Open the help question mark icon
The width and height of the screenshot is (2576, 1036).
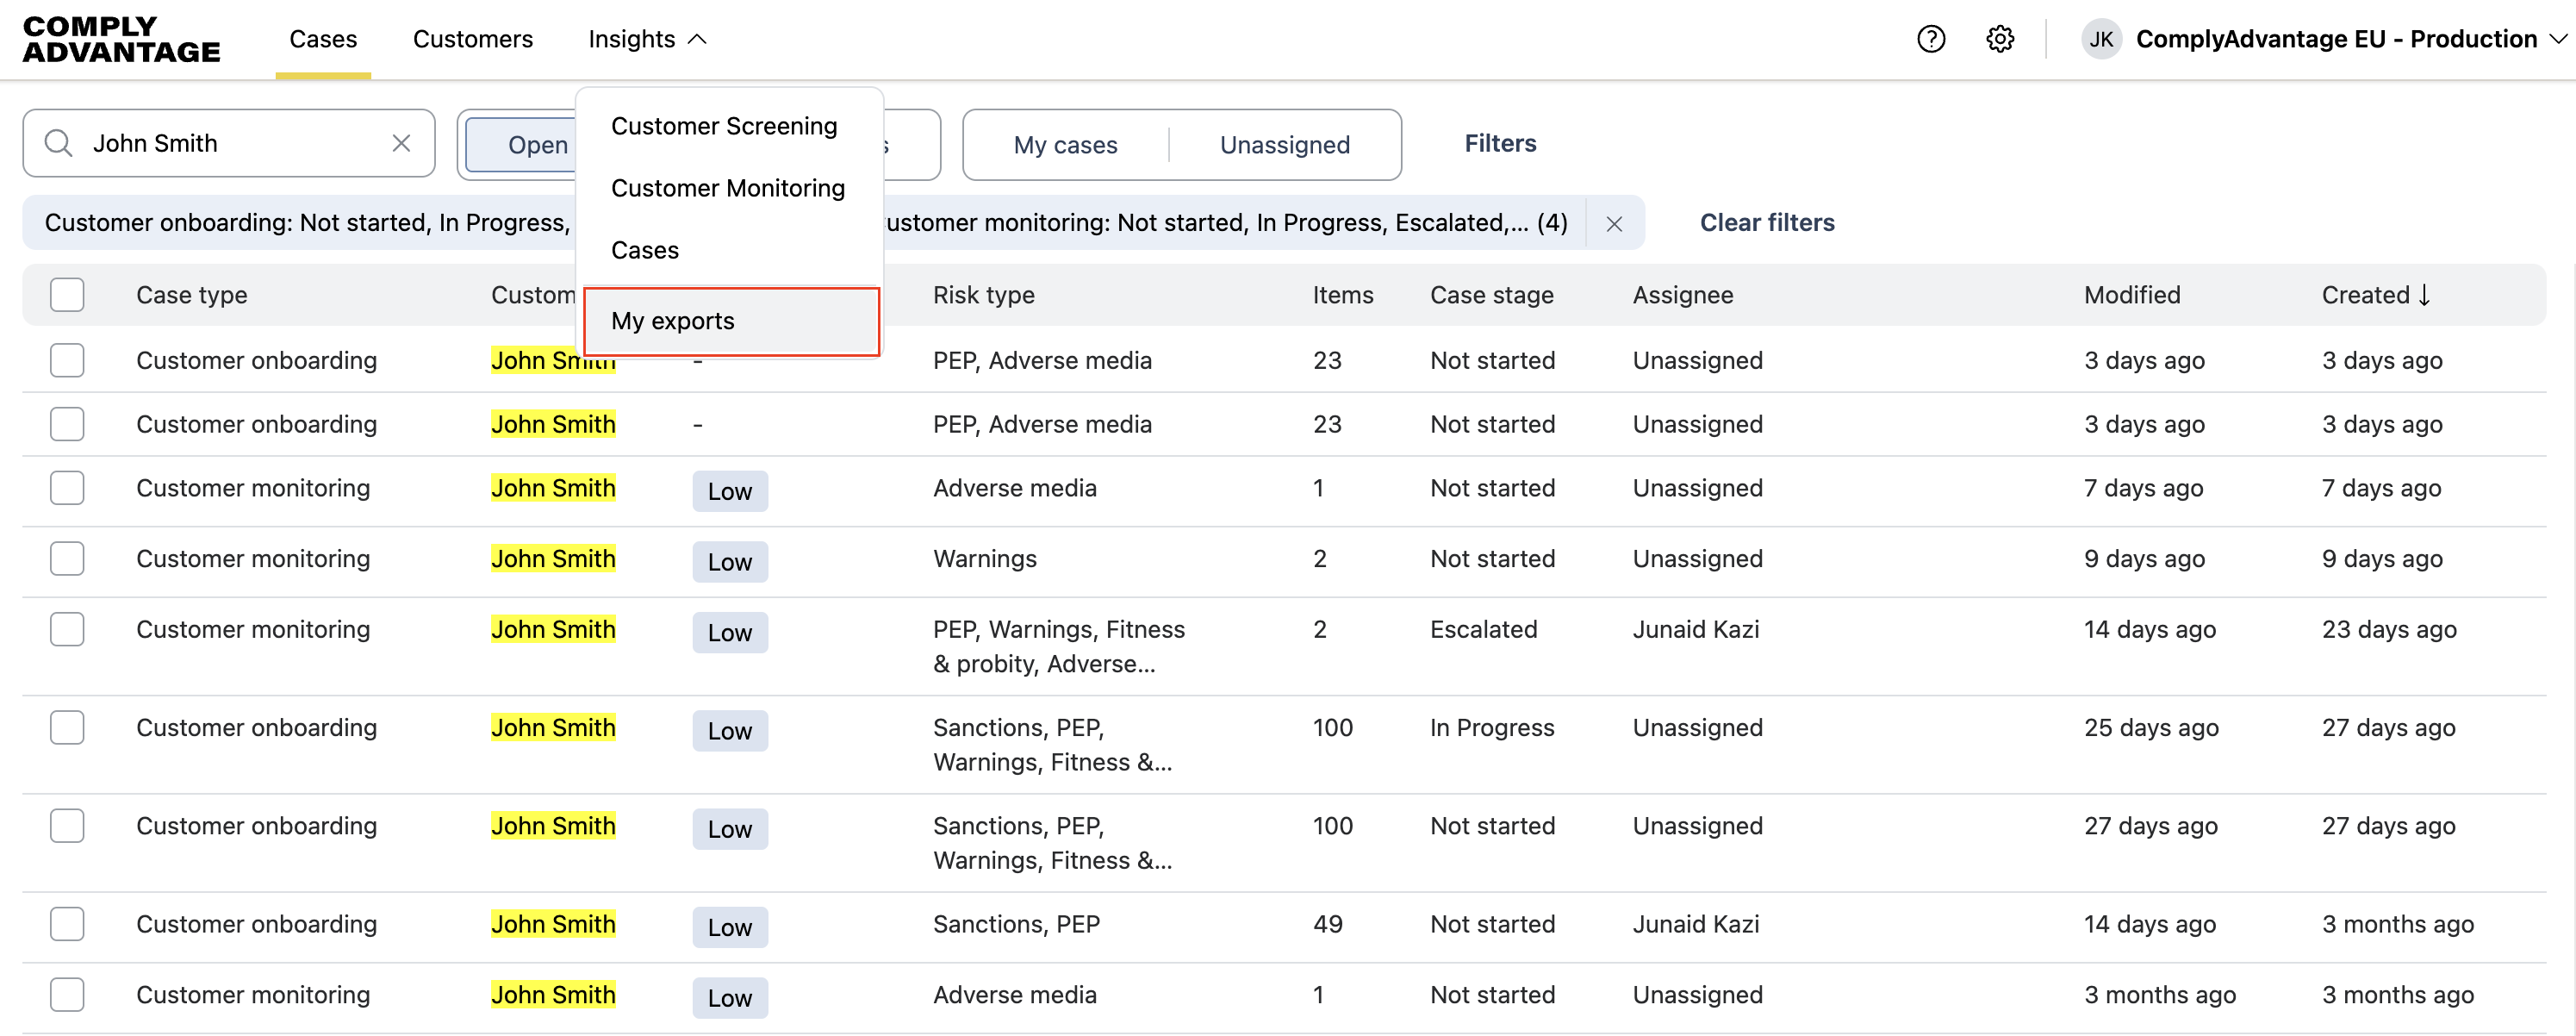point(1930,39)
